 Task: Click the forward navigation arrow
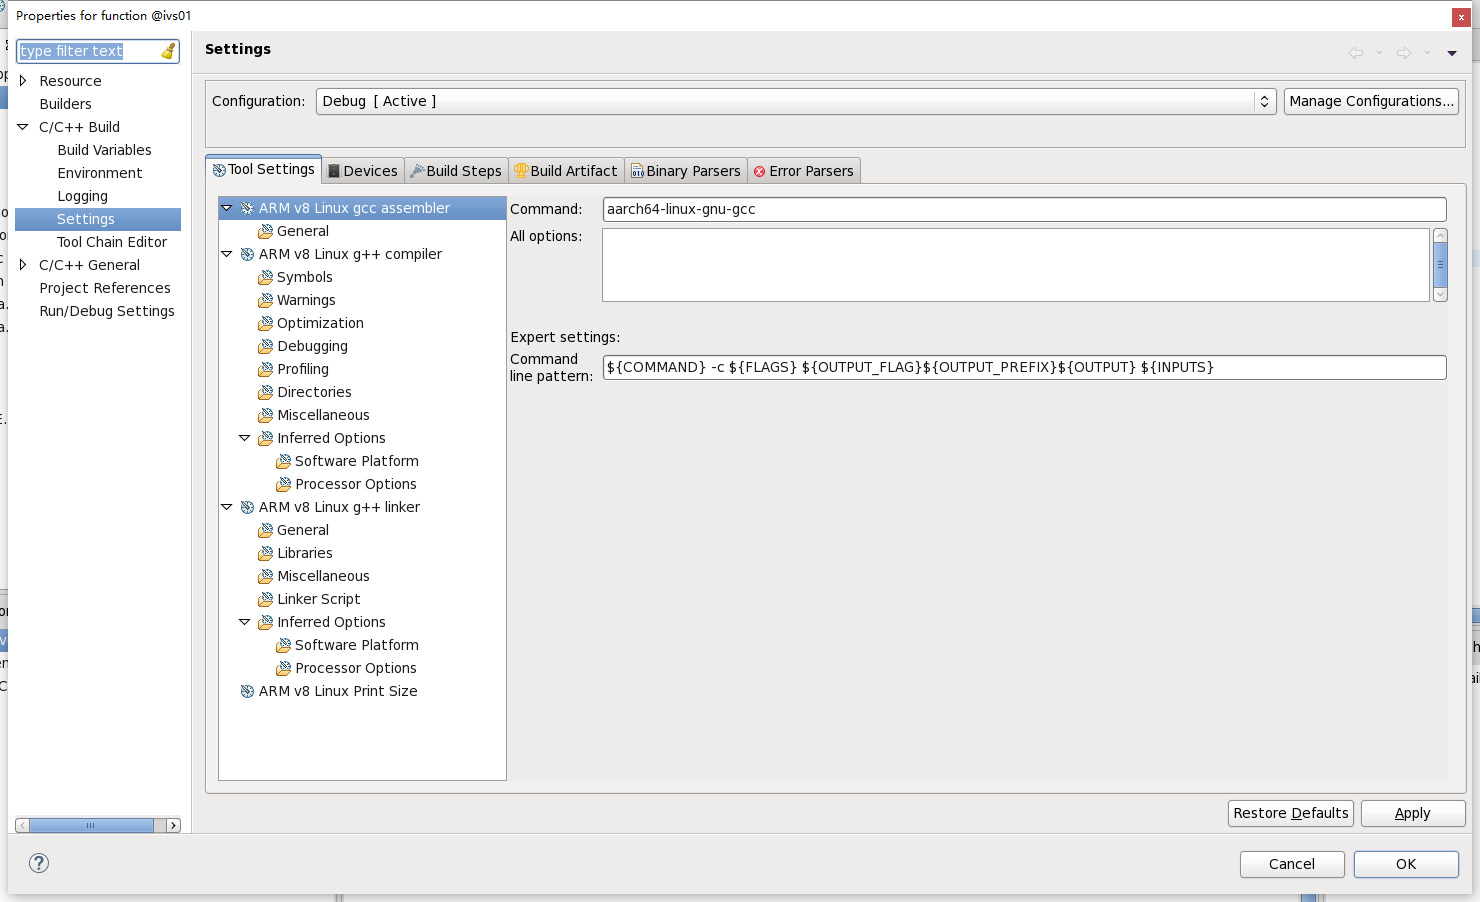[x=1404, y=53]
